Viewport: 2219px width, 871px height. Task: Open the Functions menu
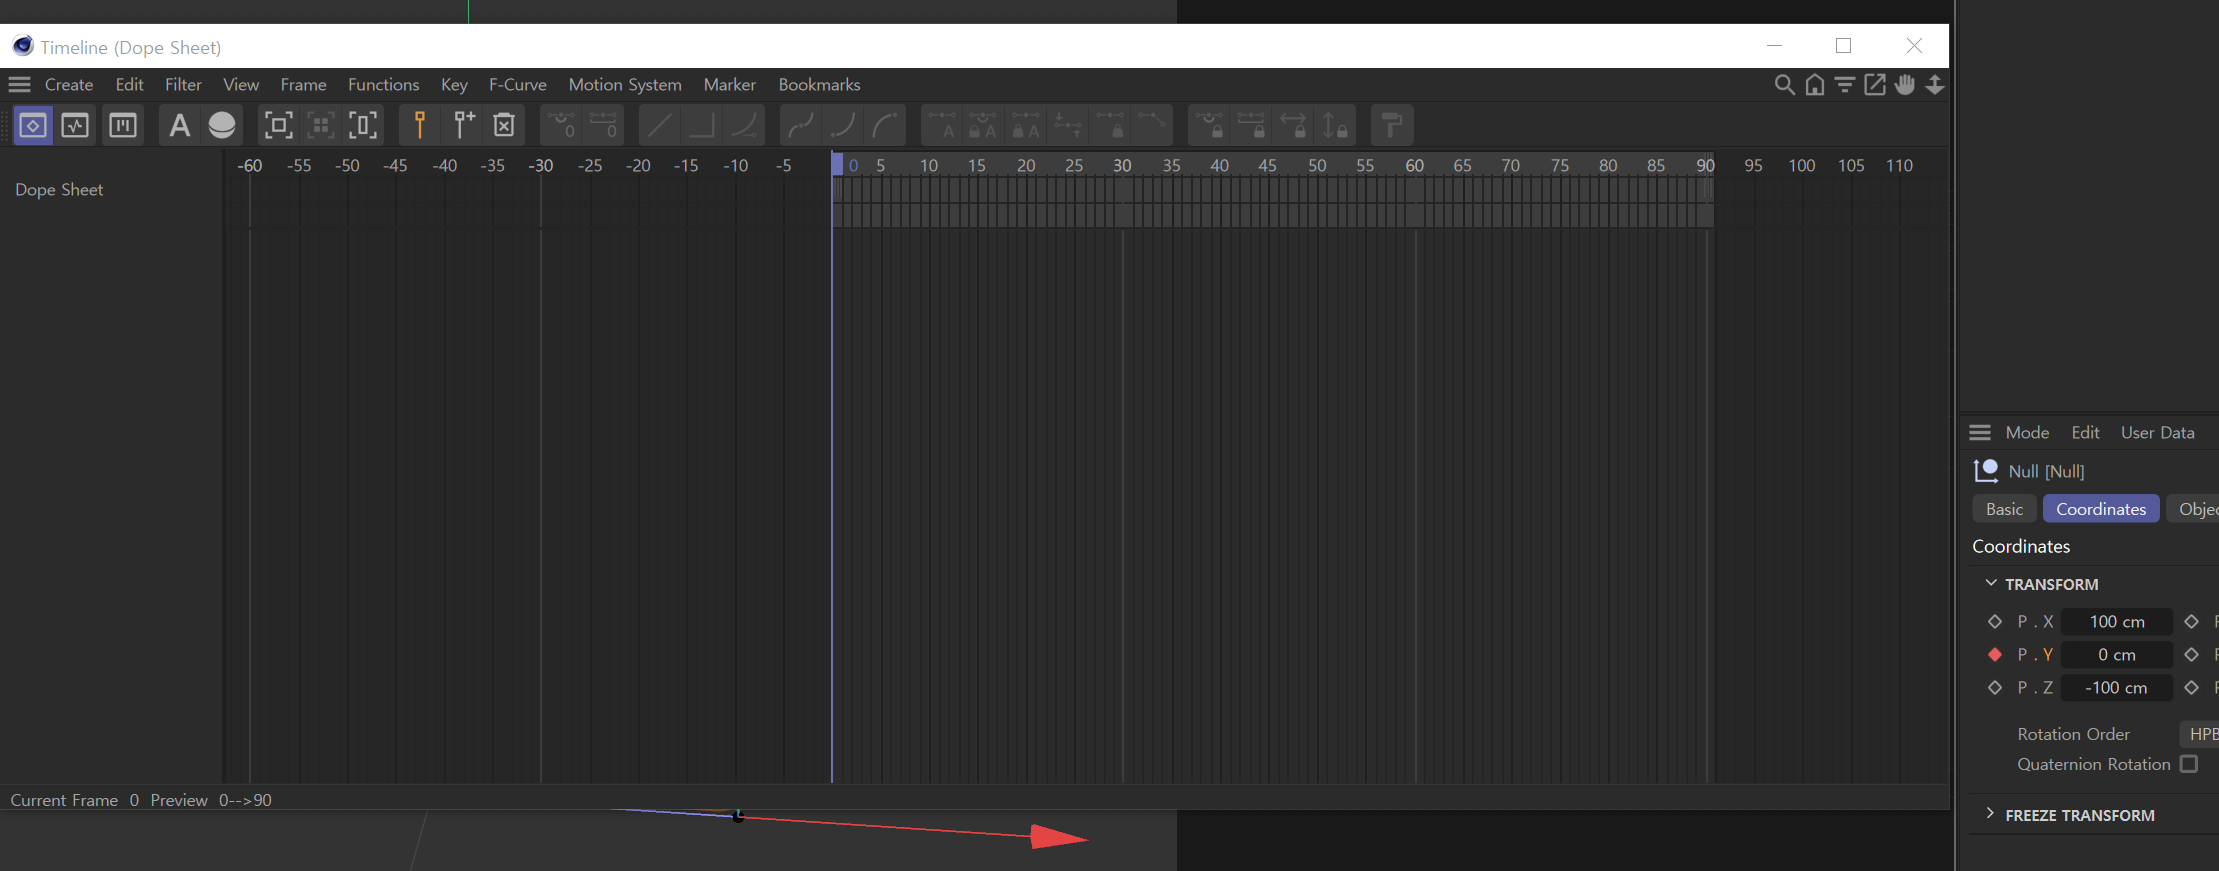pos(383,85)
